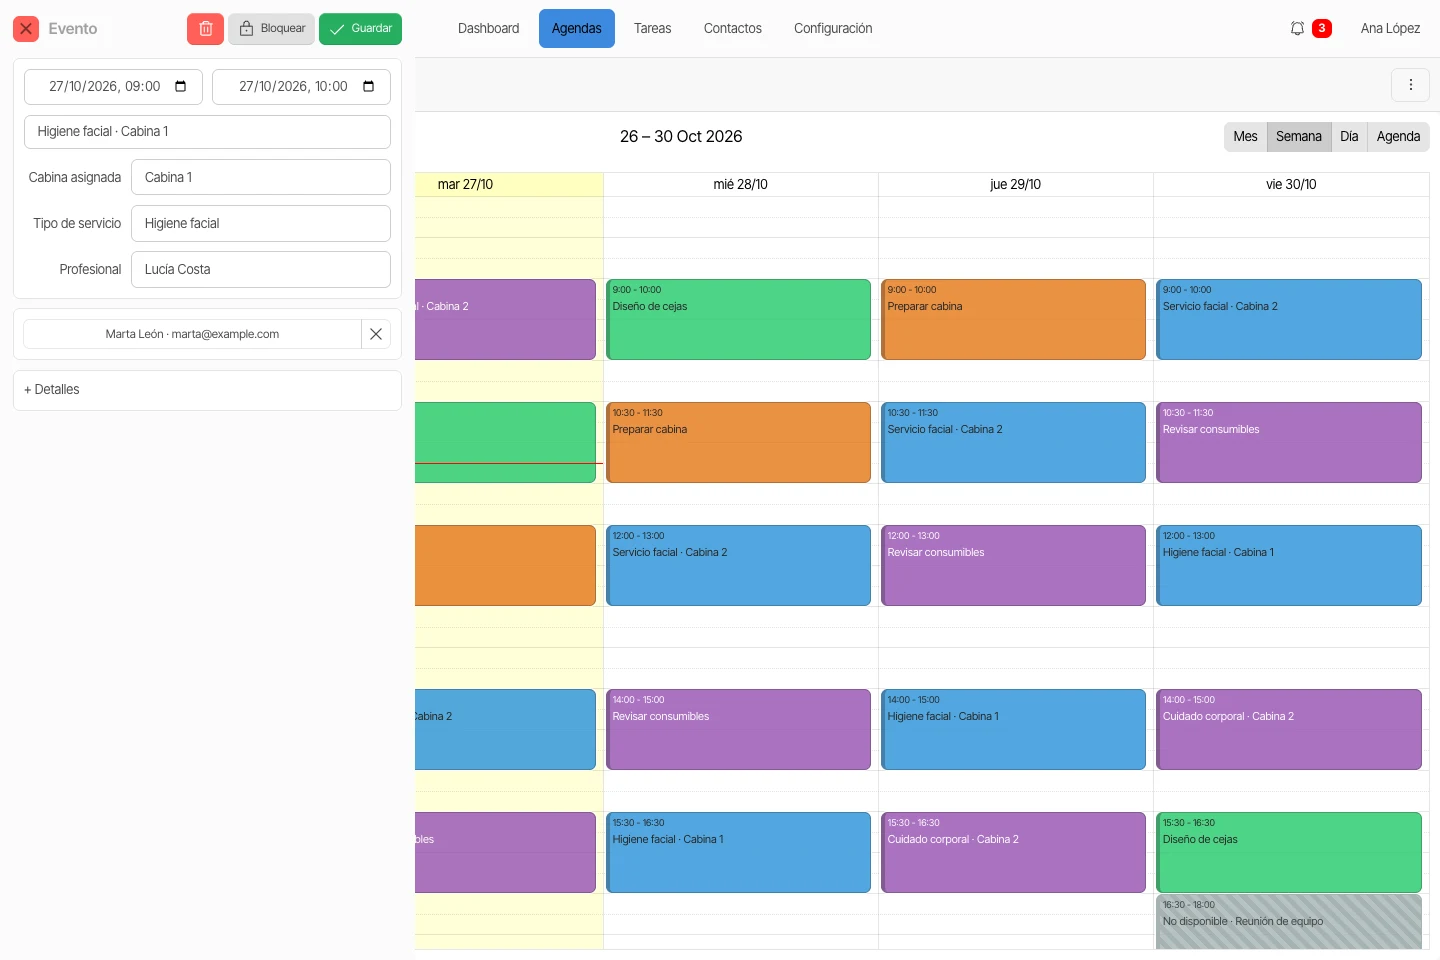This screenshot has height=960, width=1440.
Task: Open Friday 12:00 Higiene facial Cabina 1 event
Action: coord(1289,566)
